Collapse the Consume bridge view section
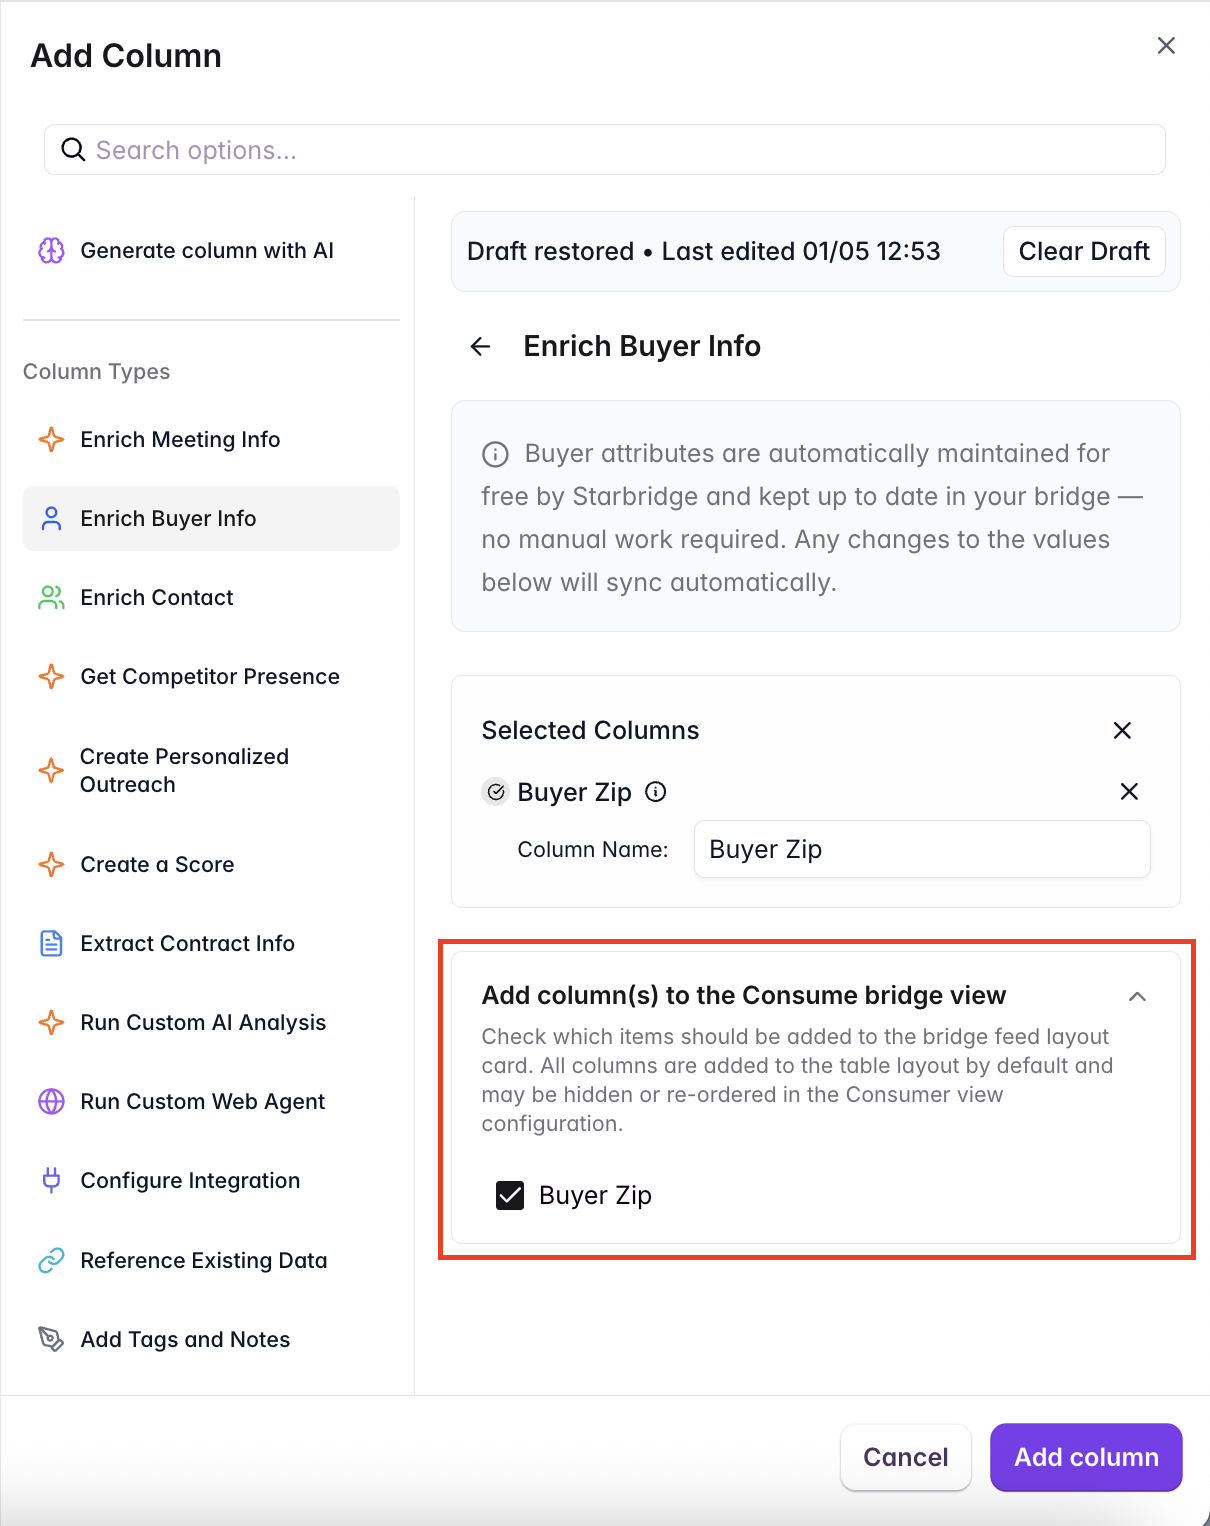 (x=1137, y=997)
